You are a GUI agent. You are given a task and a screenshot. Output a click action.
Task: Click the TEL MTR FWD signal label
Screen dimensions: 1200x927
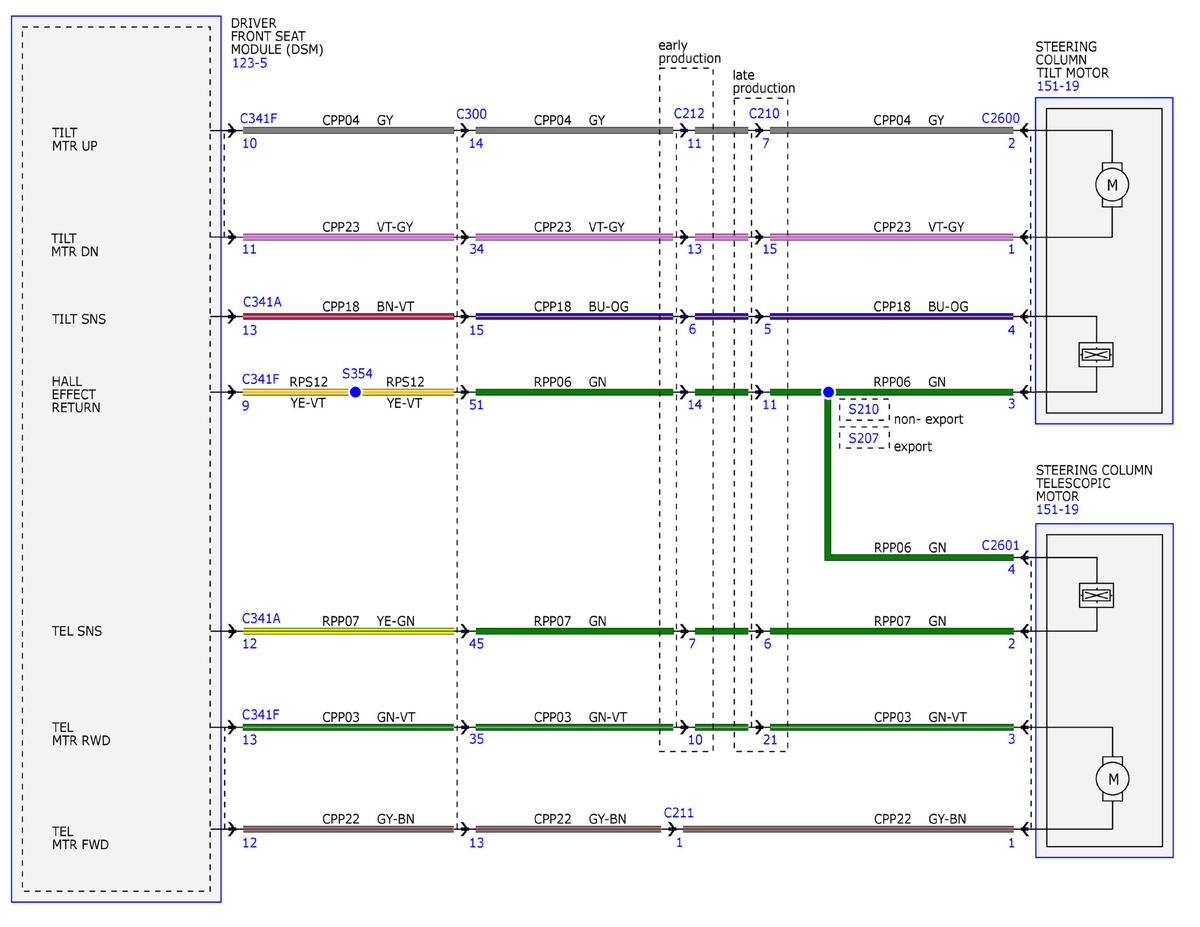tap(80, 838)
